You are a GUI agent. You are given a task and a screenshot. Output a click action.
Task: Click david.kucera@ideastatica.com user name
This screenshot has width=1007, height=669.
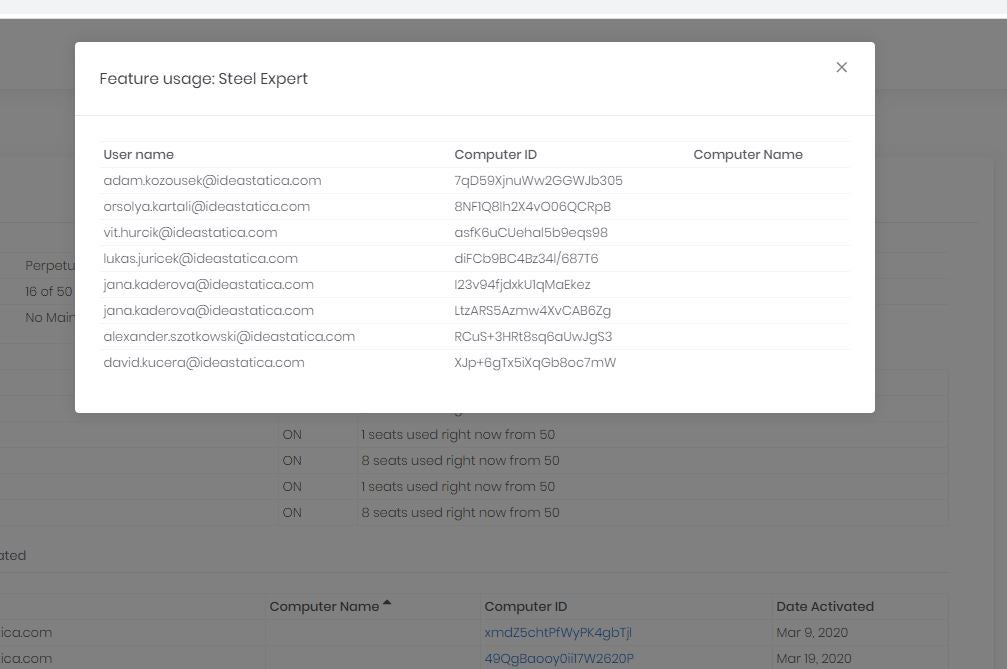coord(204,362)
